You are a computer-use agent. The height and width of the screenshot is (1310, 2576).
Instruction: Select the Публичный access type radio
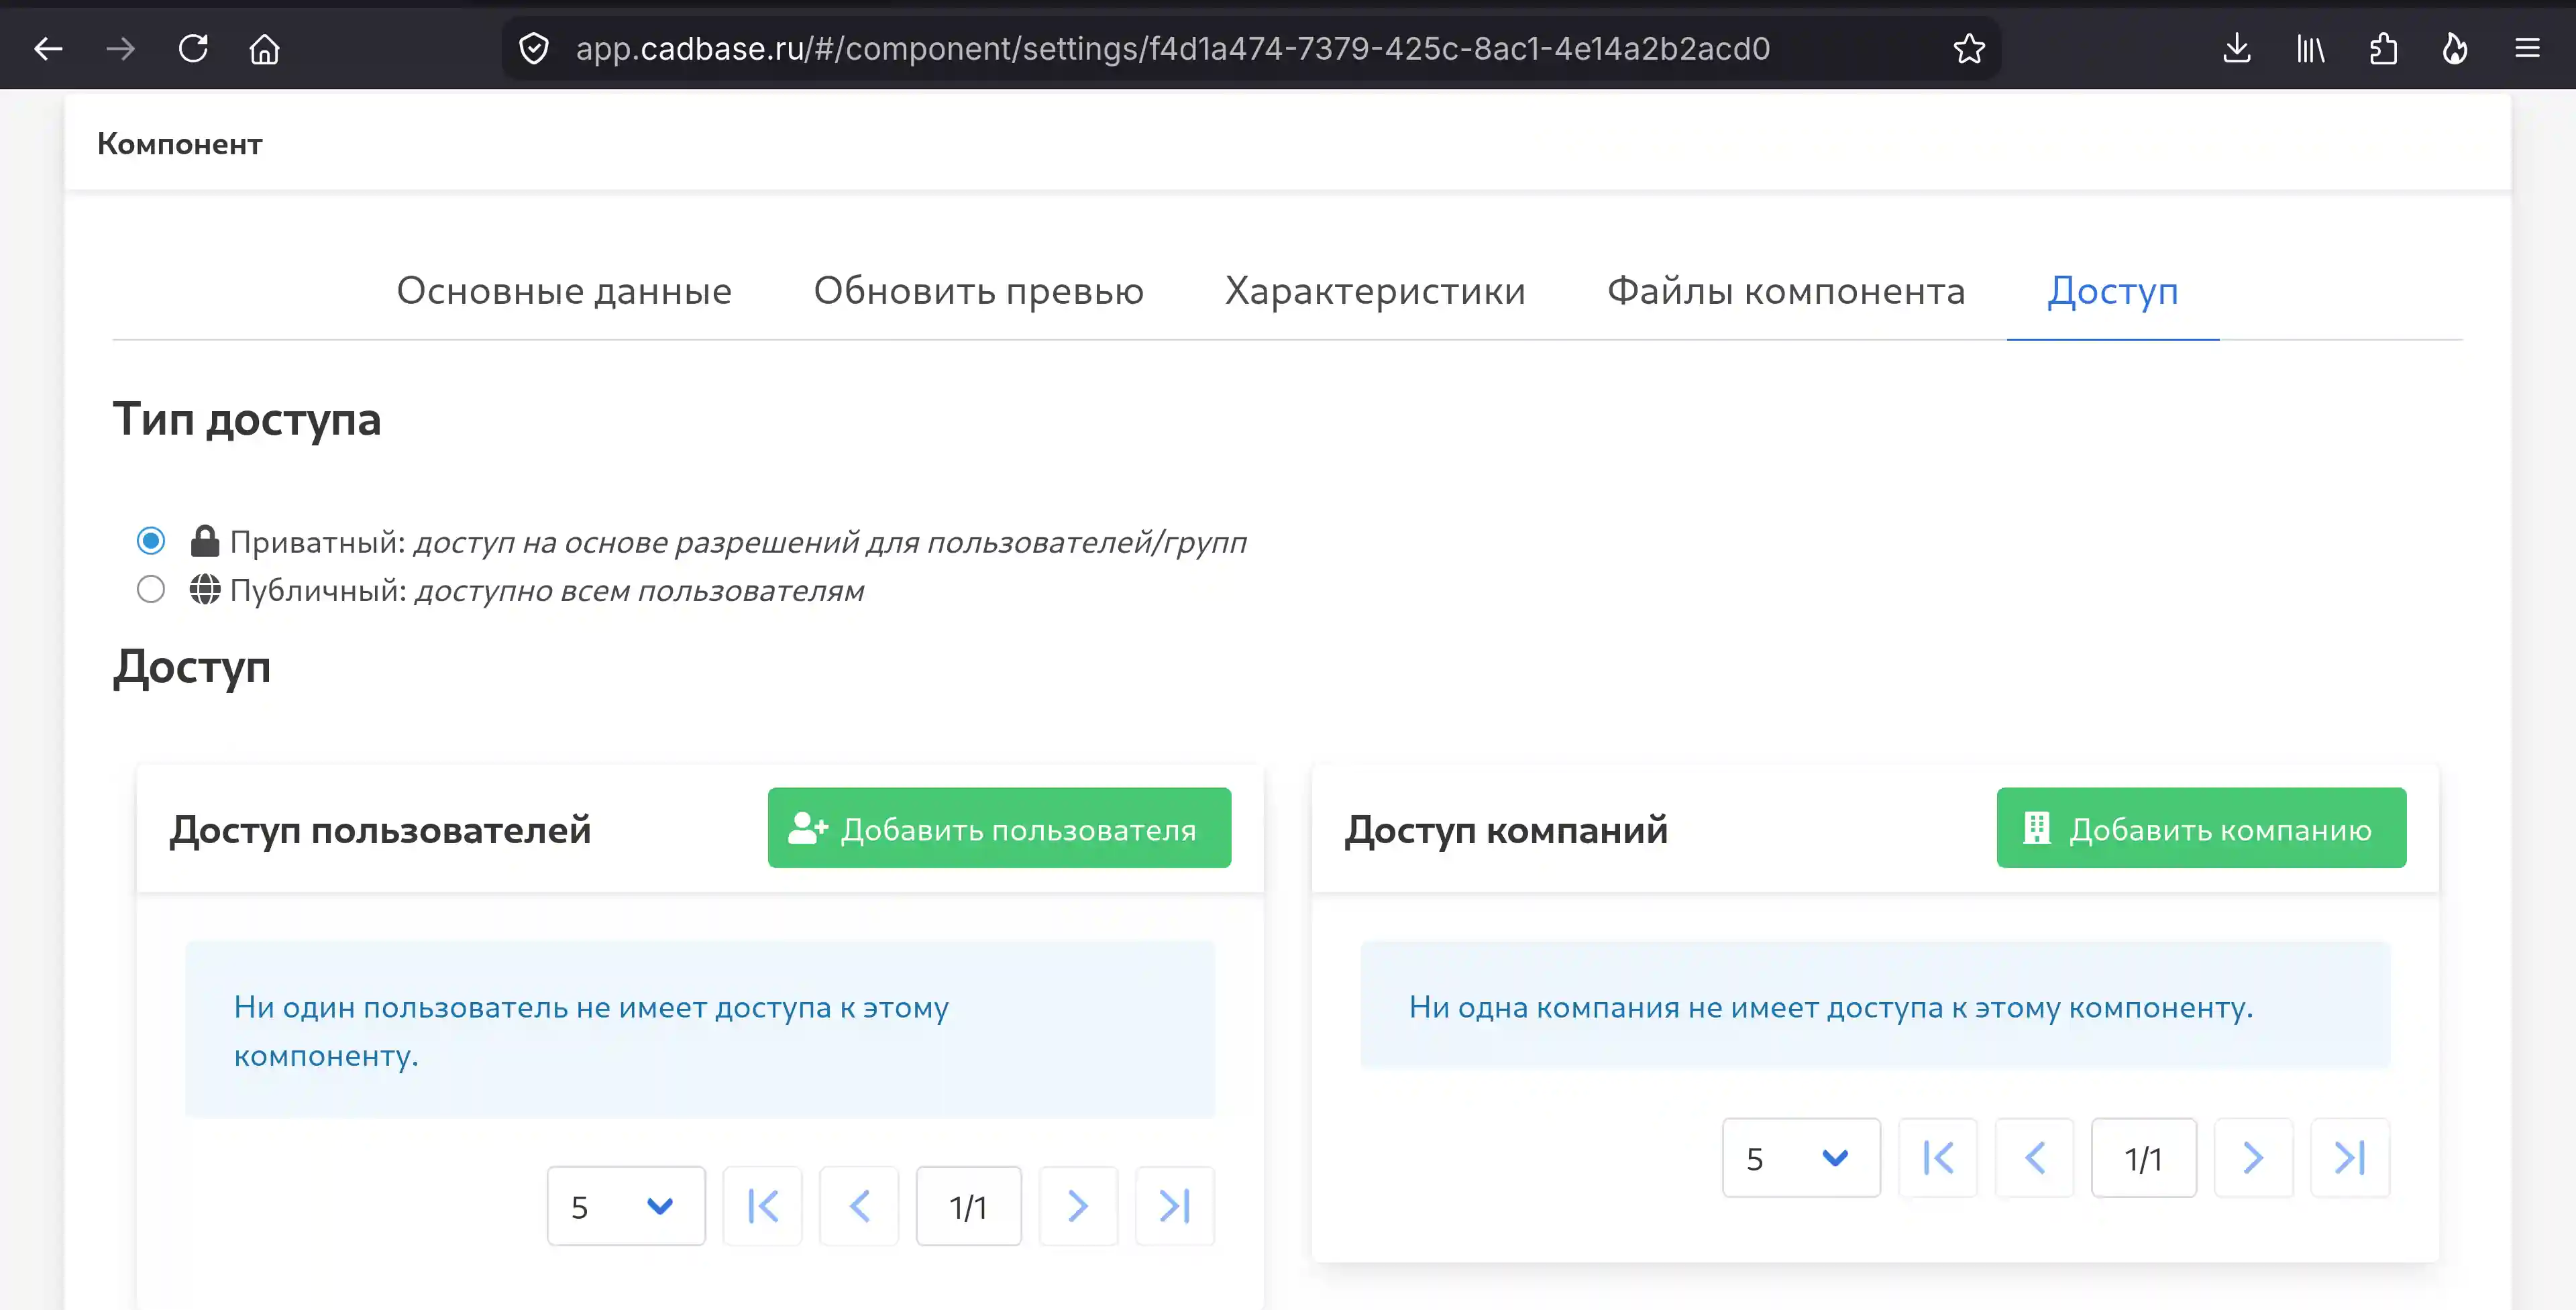click(x=151, y=590)
